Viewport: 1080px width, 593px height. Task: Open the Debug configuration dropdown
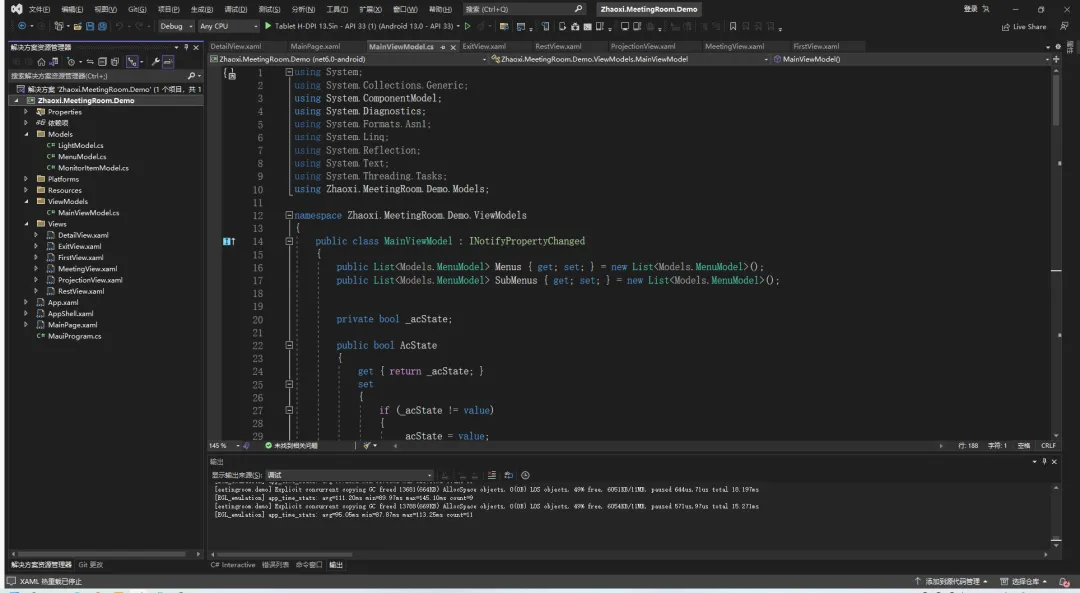point(176,26)
